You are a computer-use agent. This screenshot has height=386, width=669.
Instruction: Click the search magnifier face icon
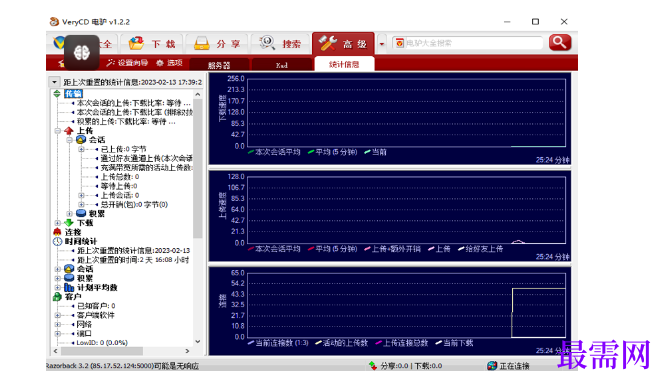tap(267, 43)
